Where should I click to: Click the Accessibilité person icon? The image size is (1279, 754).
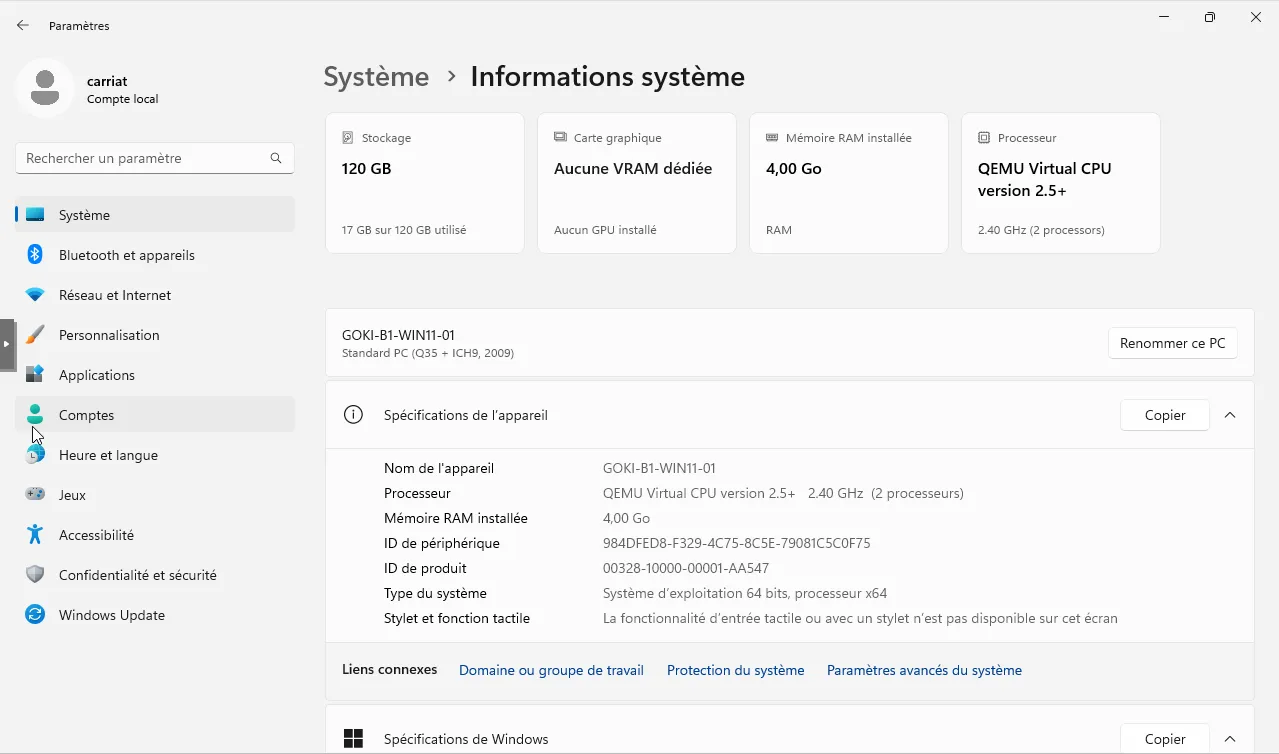point(35,535)
